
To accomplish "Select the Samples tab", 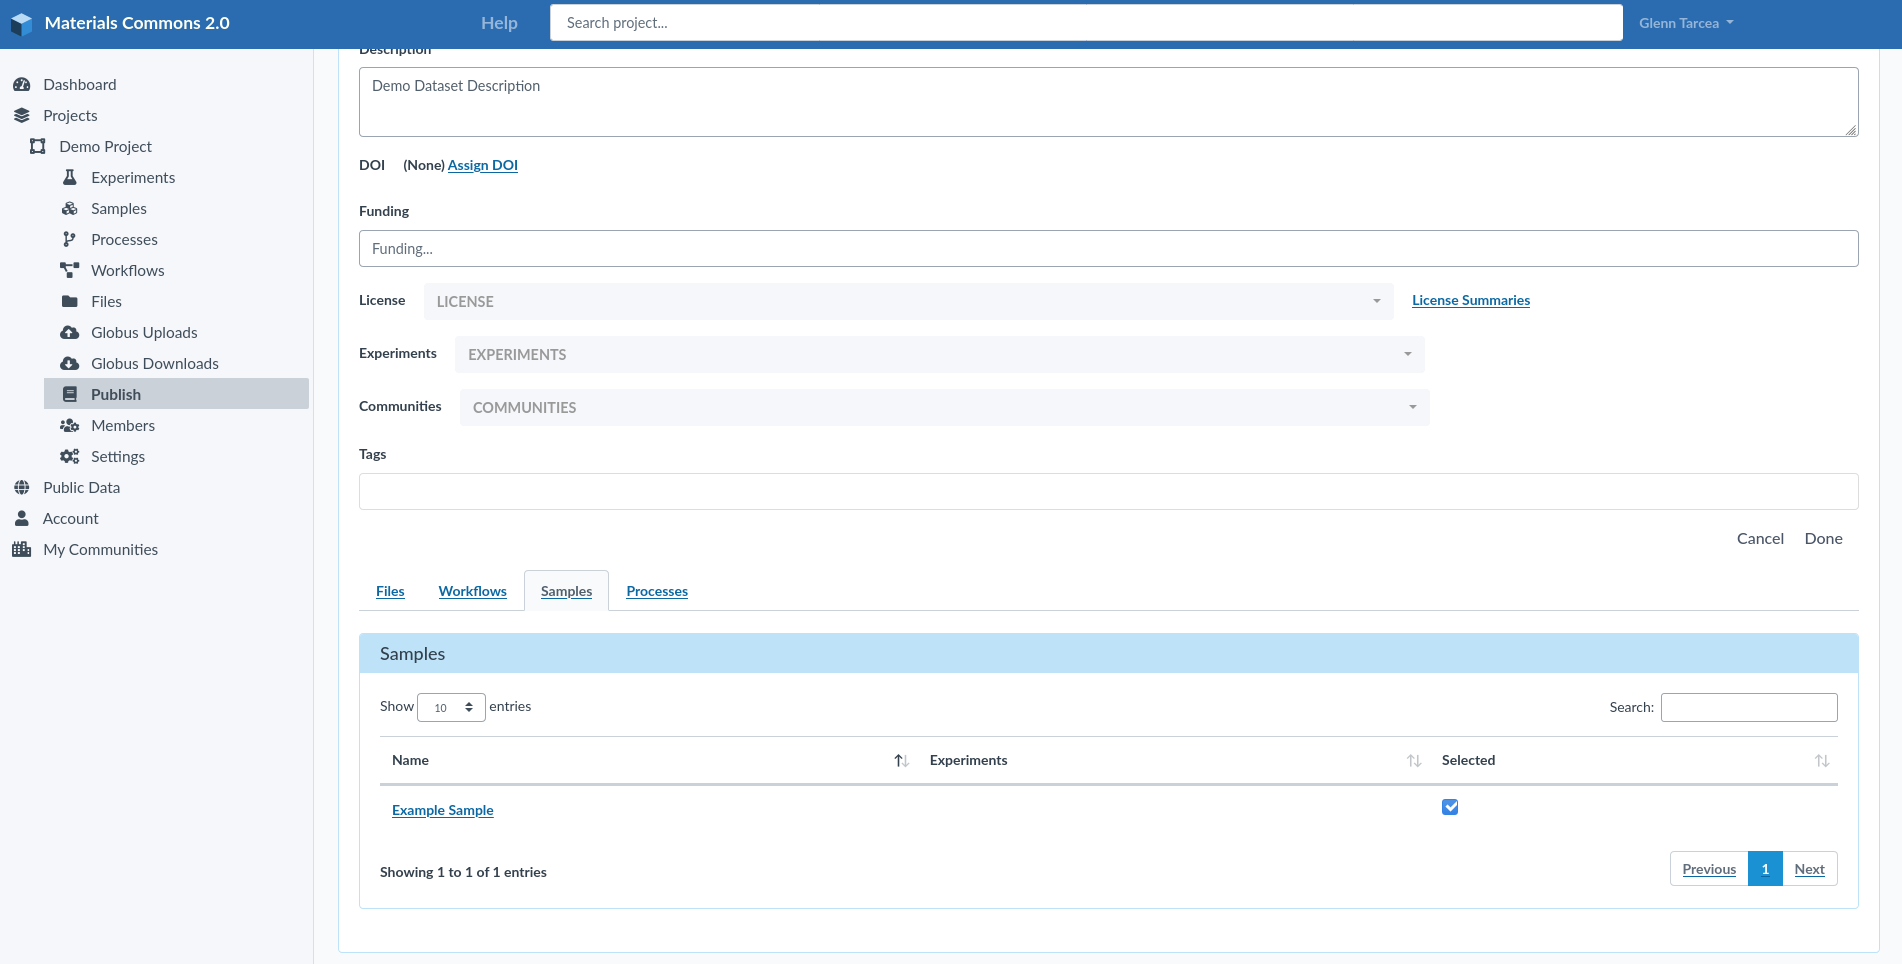I will point(566,592).
